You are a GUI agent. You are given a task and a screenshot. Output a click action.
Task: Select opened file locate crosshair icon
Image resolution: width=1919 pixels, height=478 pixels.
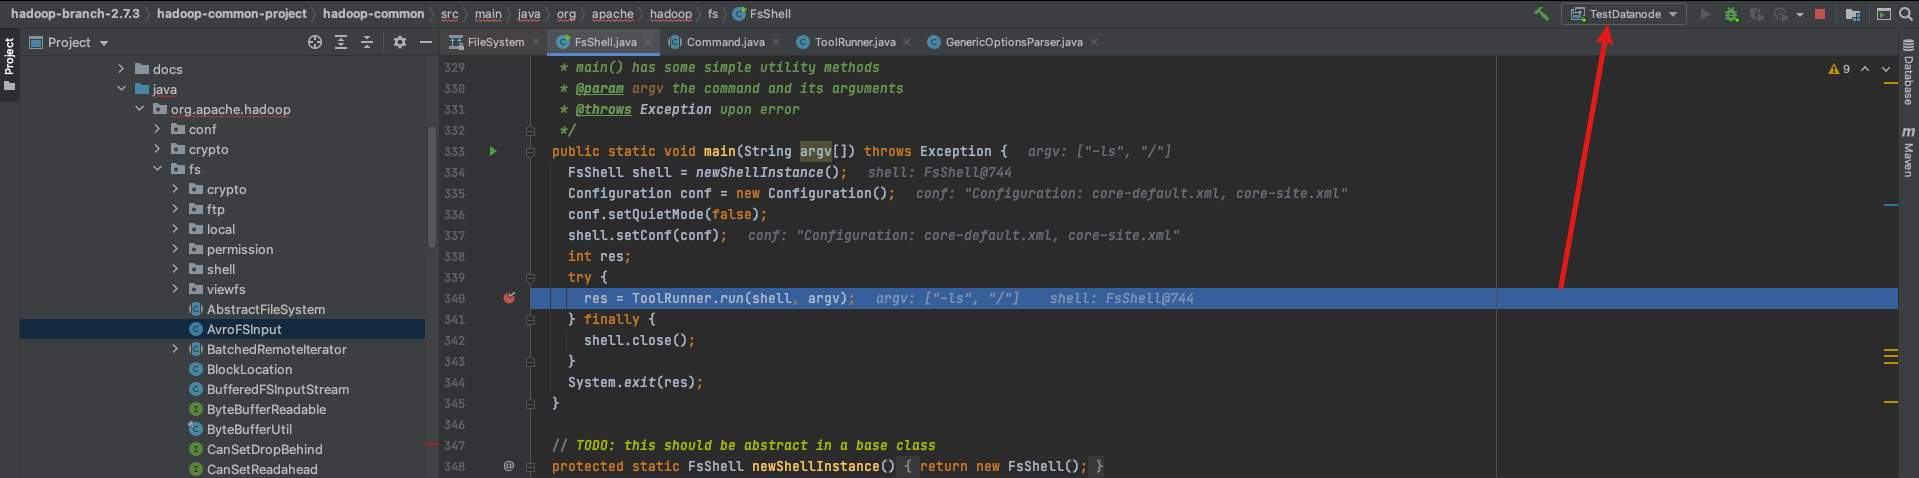(x=315, y=42)
